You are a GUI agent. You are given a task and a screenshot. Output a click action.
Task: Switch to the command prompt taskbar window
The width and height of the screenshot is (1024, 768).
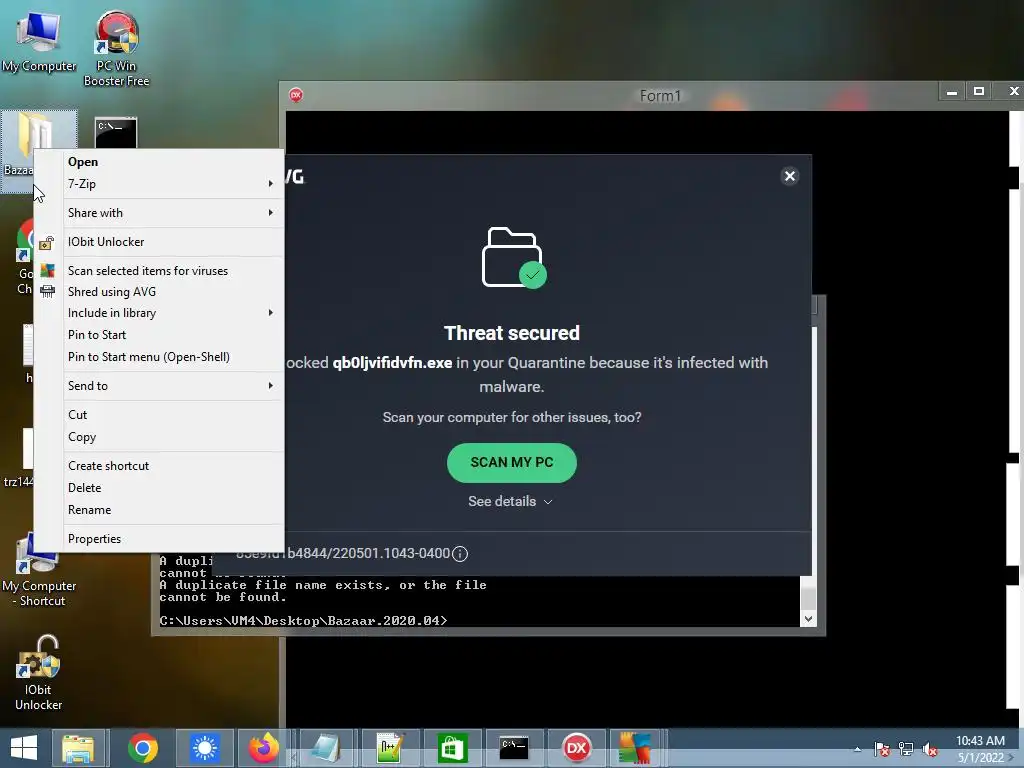[x=514, y=748]
